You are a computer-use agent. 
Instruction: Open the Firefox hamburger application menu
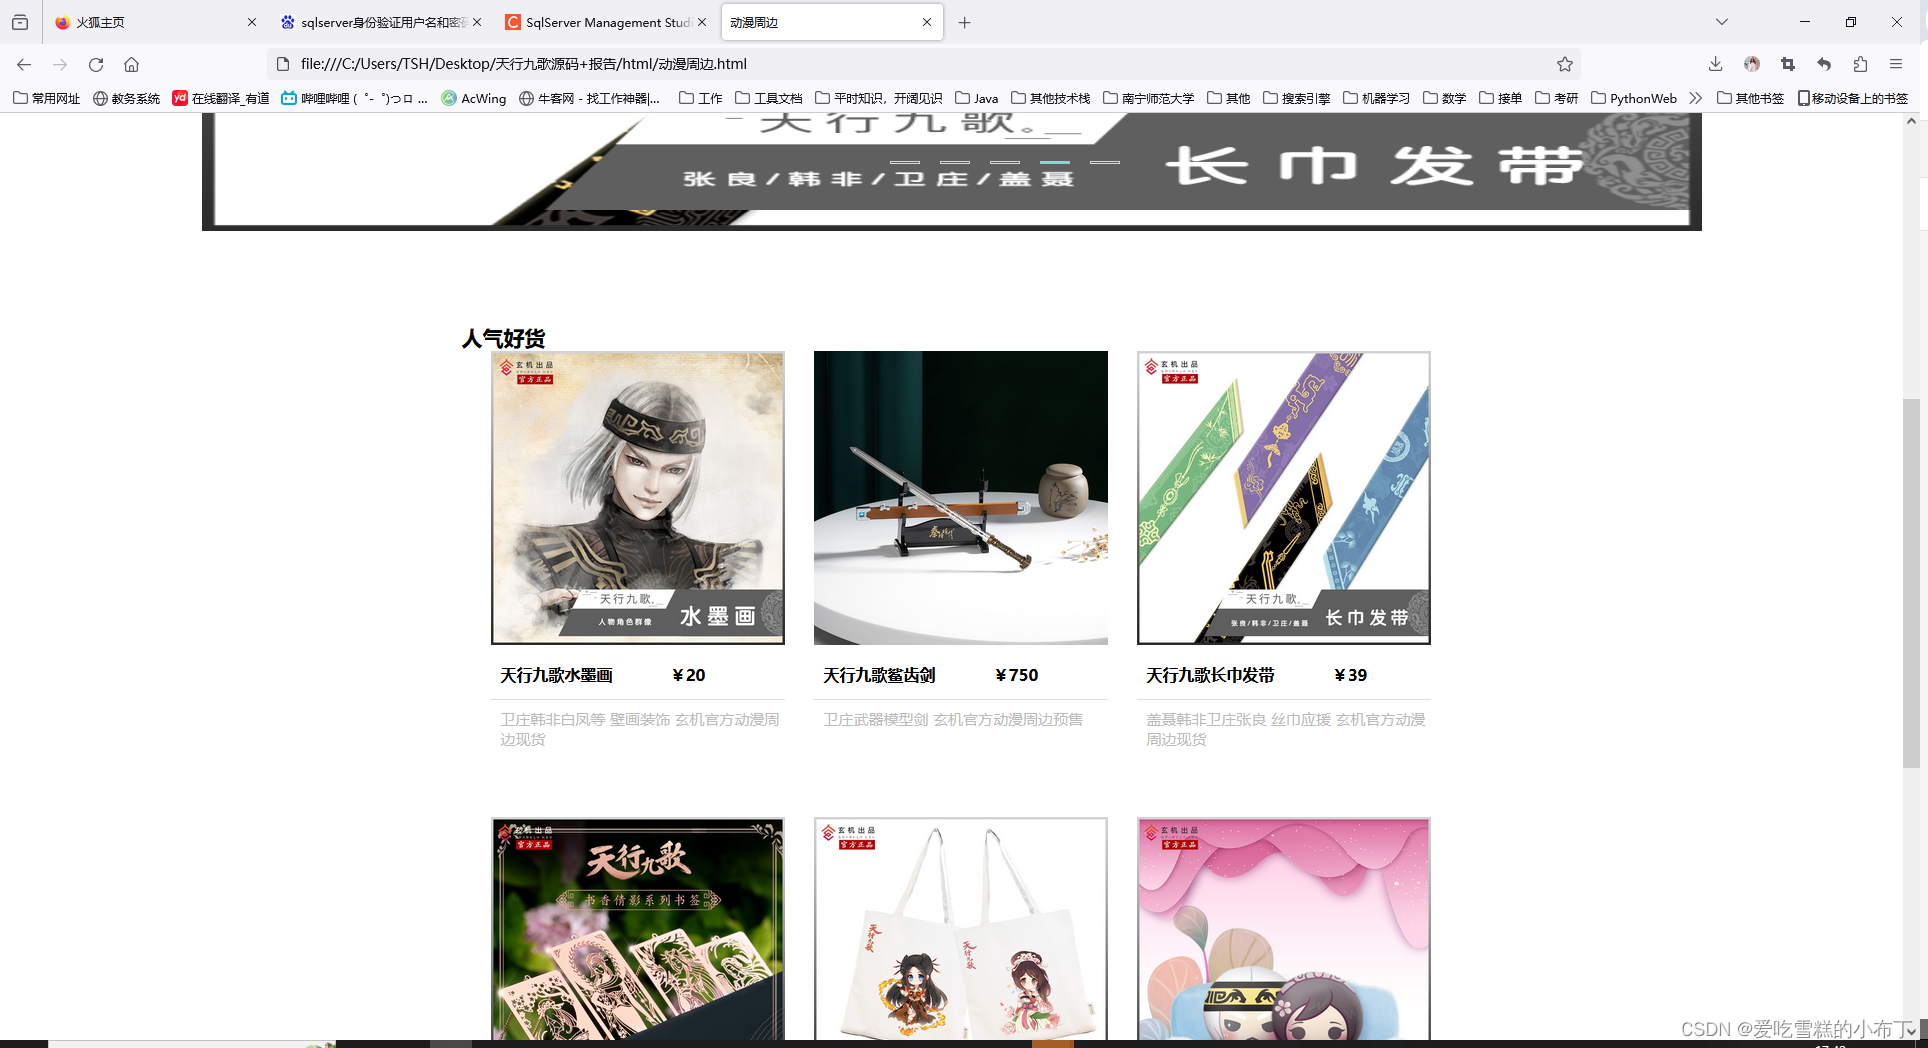coord(1896,64)
